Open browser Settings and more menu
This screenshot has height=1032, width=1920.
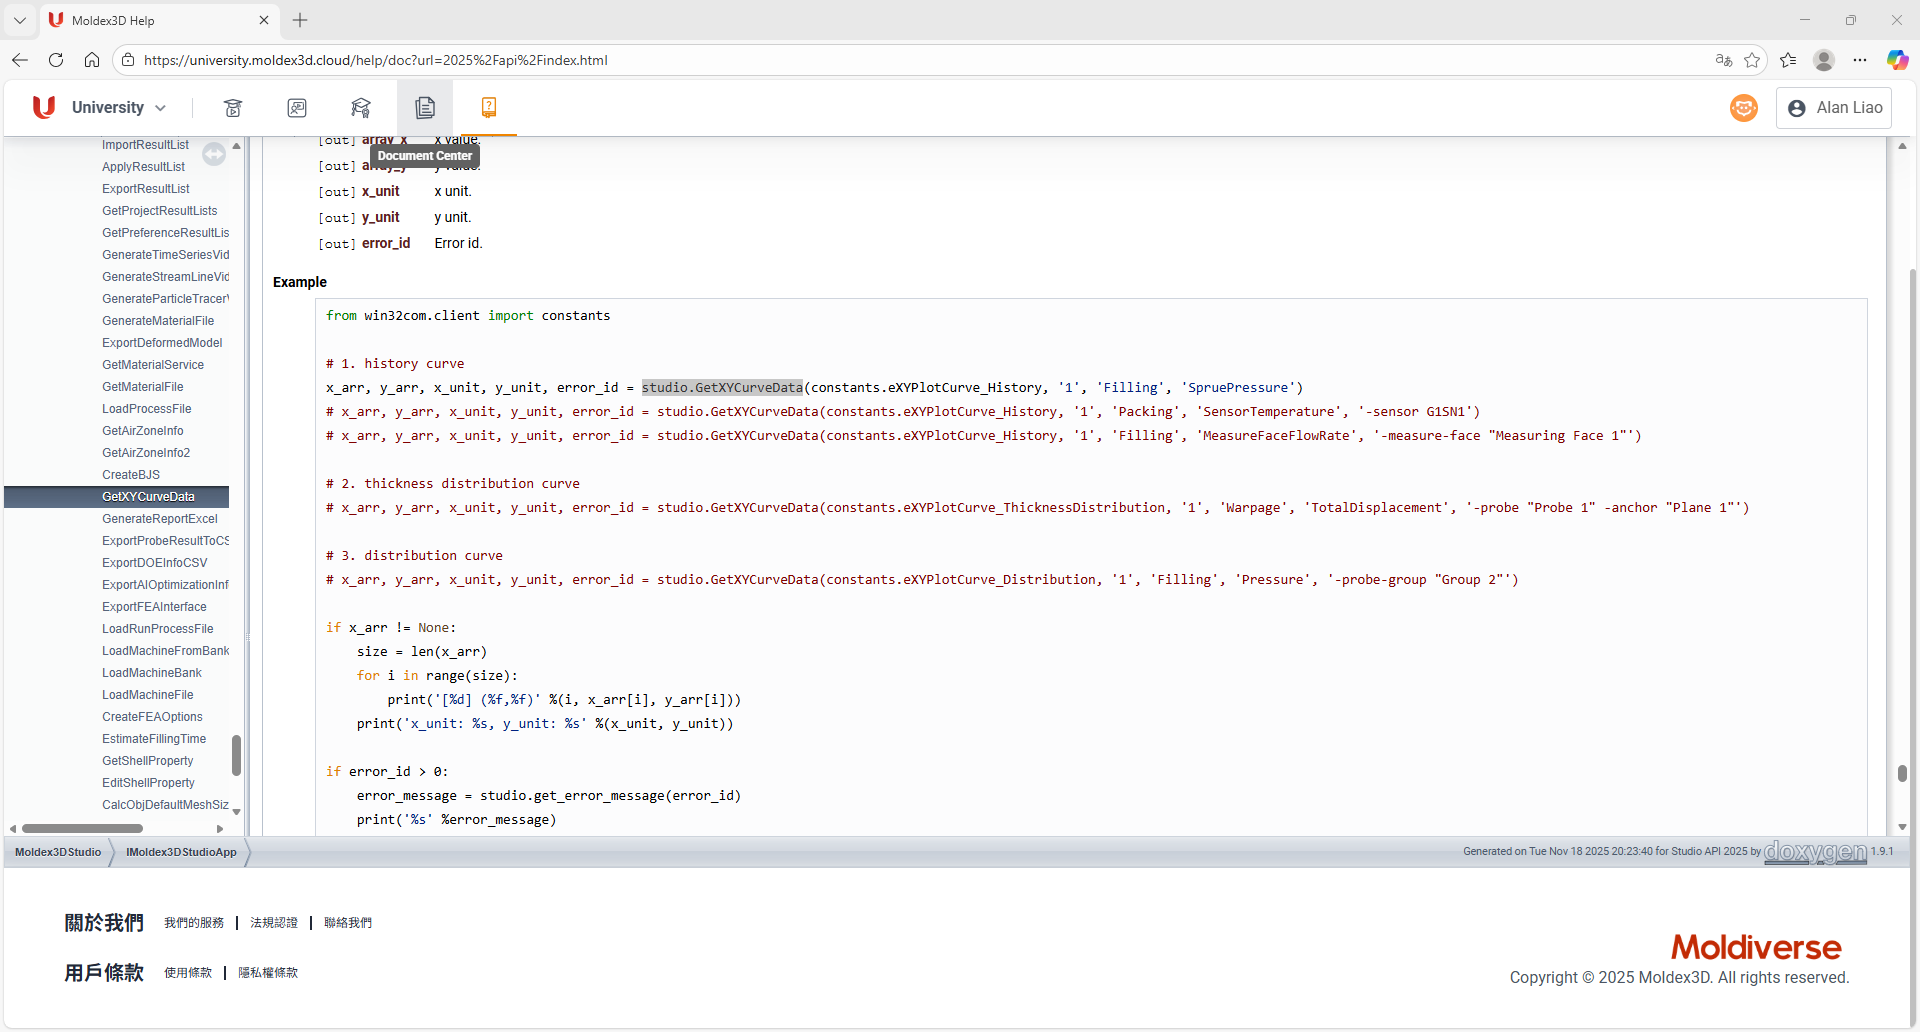click(1860, 60)
